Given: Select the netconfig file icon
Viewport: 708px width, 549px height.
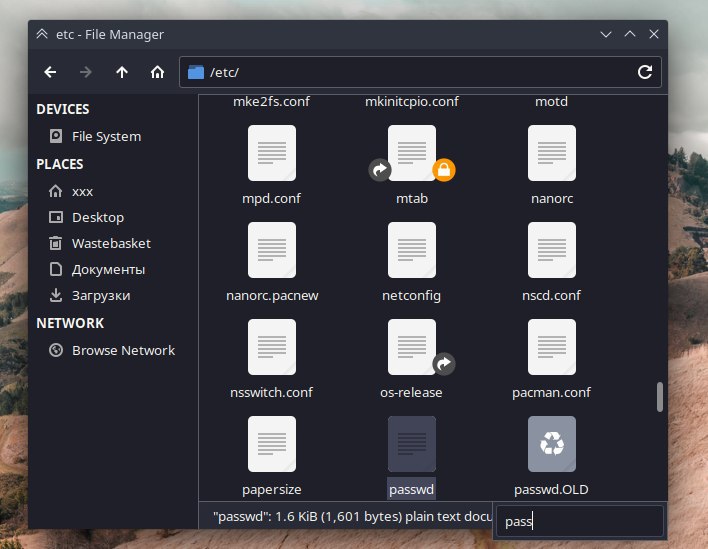Looking at the screenshot, I should pos(412,250).
